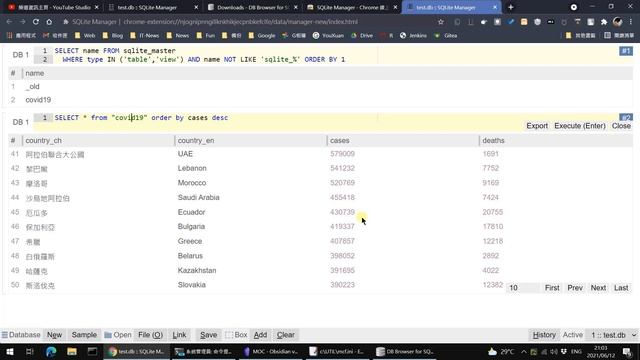The height and width of the screenshot is (360, 640).
Task: Open the YouXuan bookmark
Action: pyautogui.click(x=328, y=36)
